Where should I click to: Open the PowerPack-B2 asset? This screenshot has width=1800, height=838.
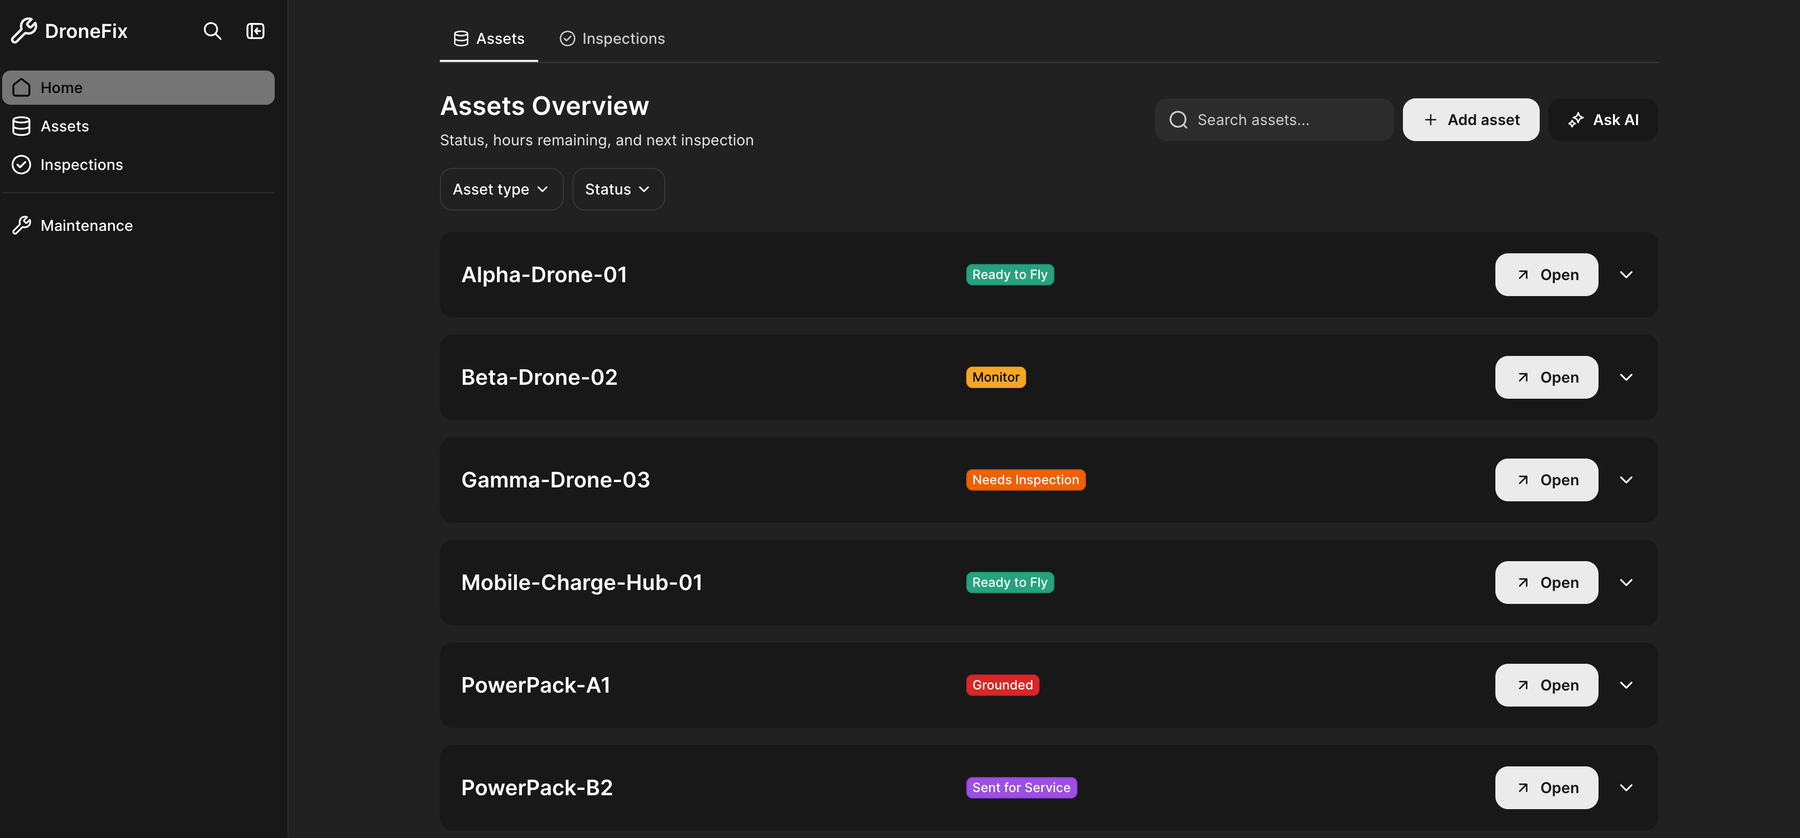point(1546,788)
